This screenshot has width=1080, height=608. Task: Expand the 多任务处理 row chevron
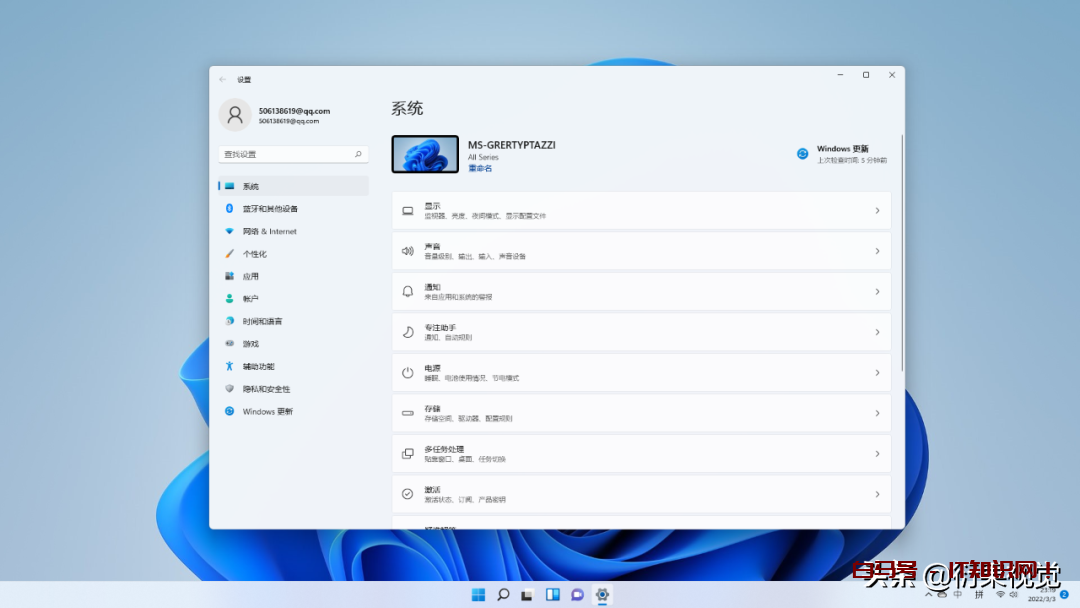pos(877,454)
